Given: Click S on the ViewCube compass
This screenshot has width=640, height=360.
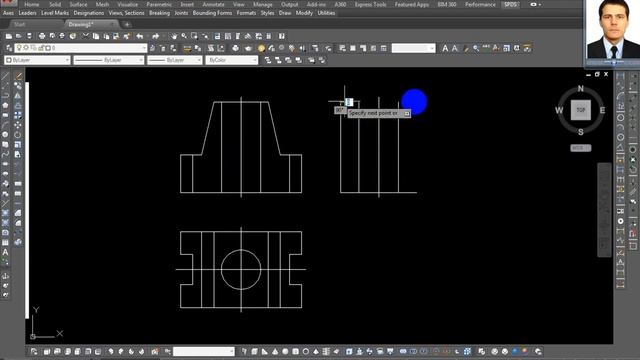Looking at the screenshot, I should point(580,132).
